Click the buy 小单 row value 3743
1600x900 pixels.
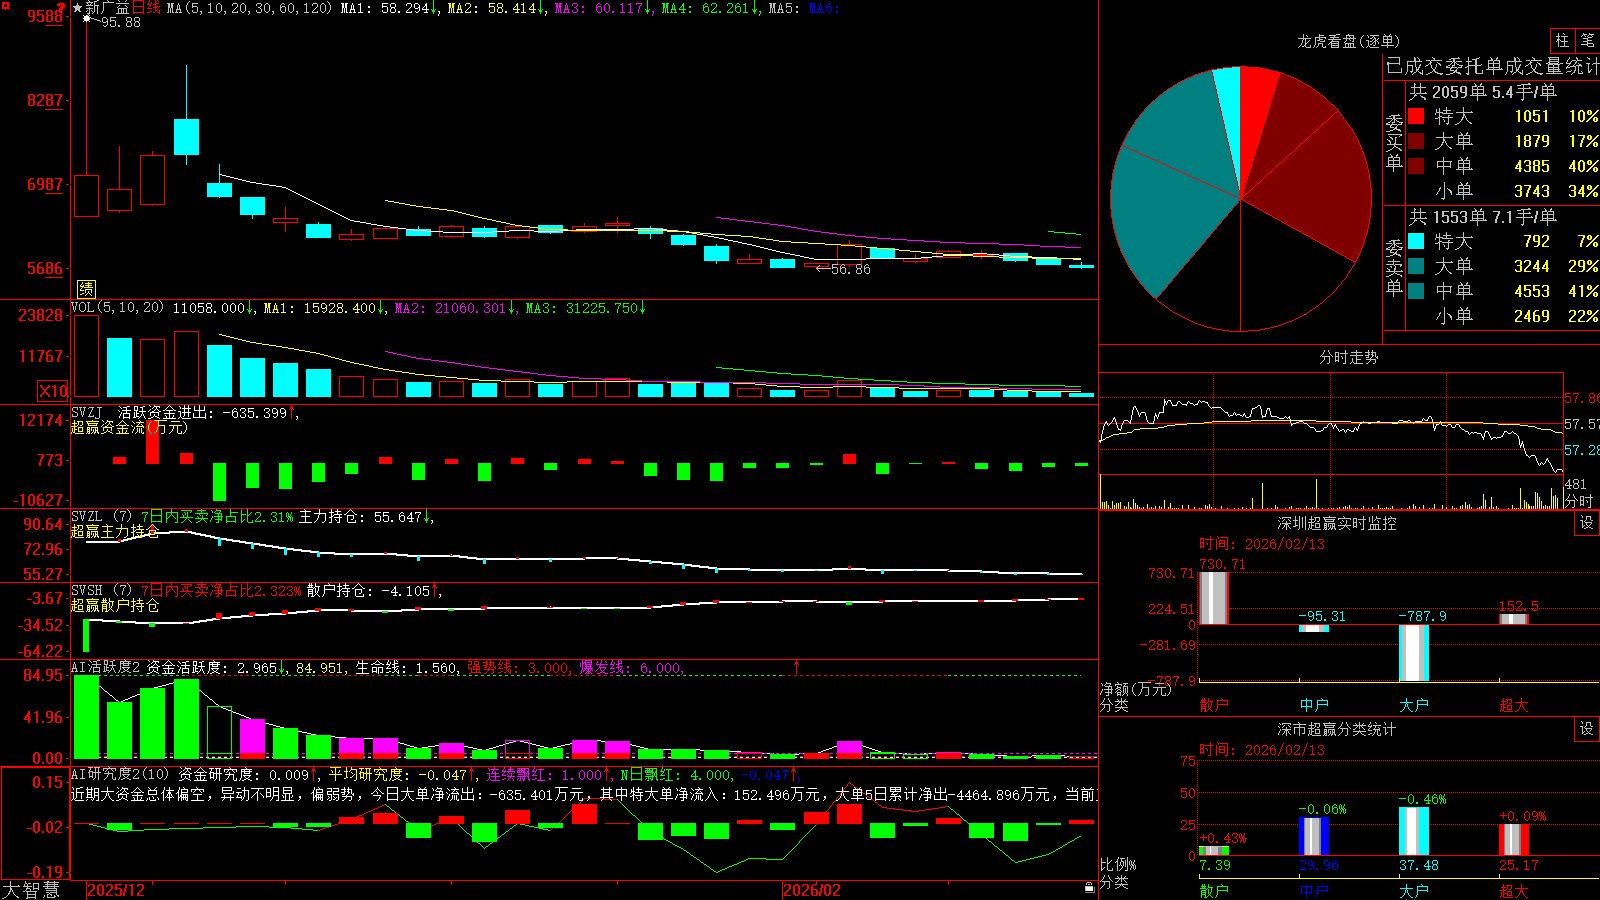pos(1531,191)
